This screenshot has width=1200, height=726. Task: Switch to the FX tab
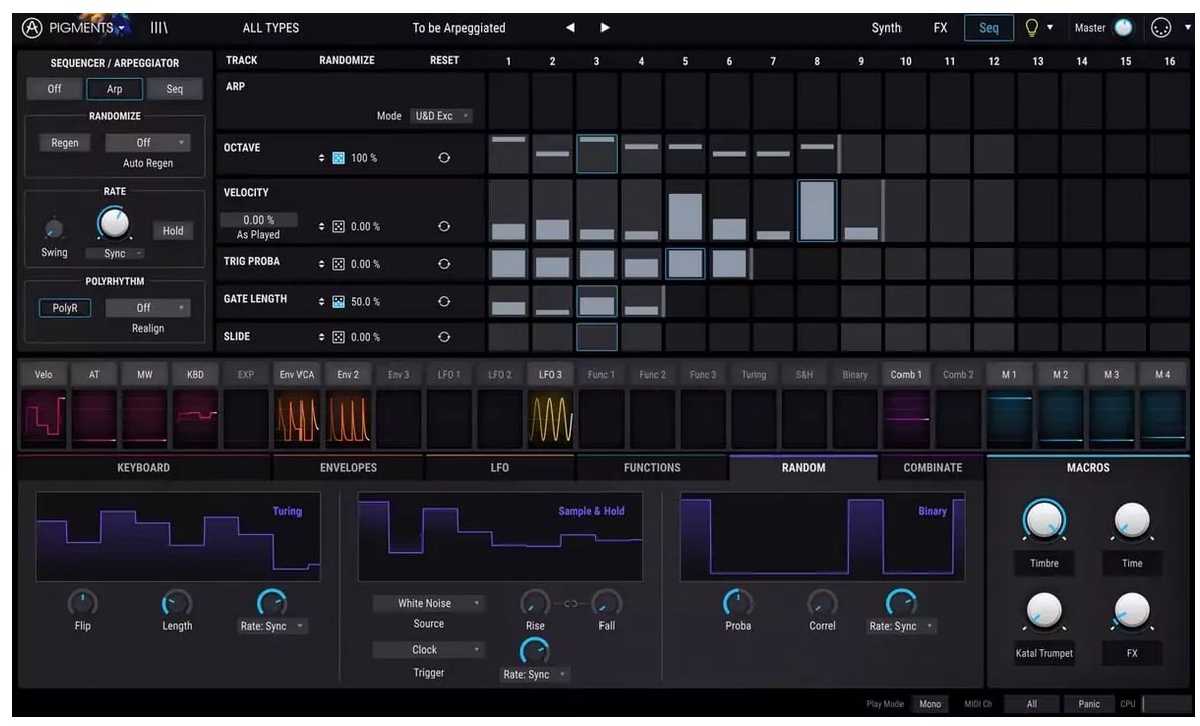pos(940,28)
